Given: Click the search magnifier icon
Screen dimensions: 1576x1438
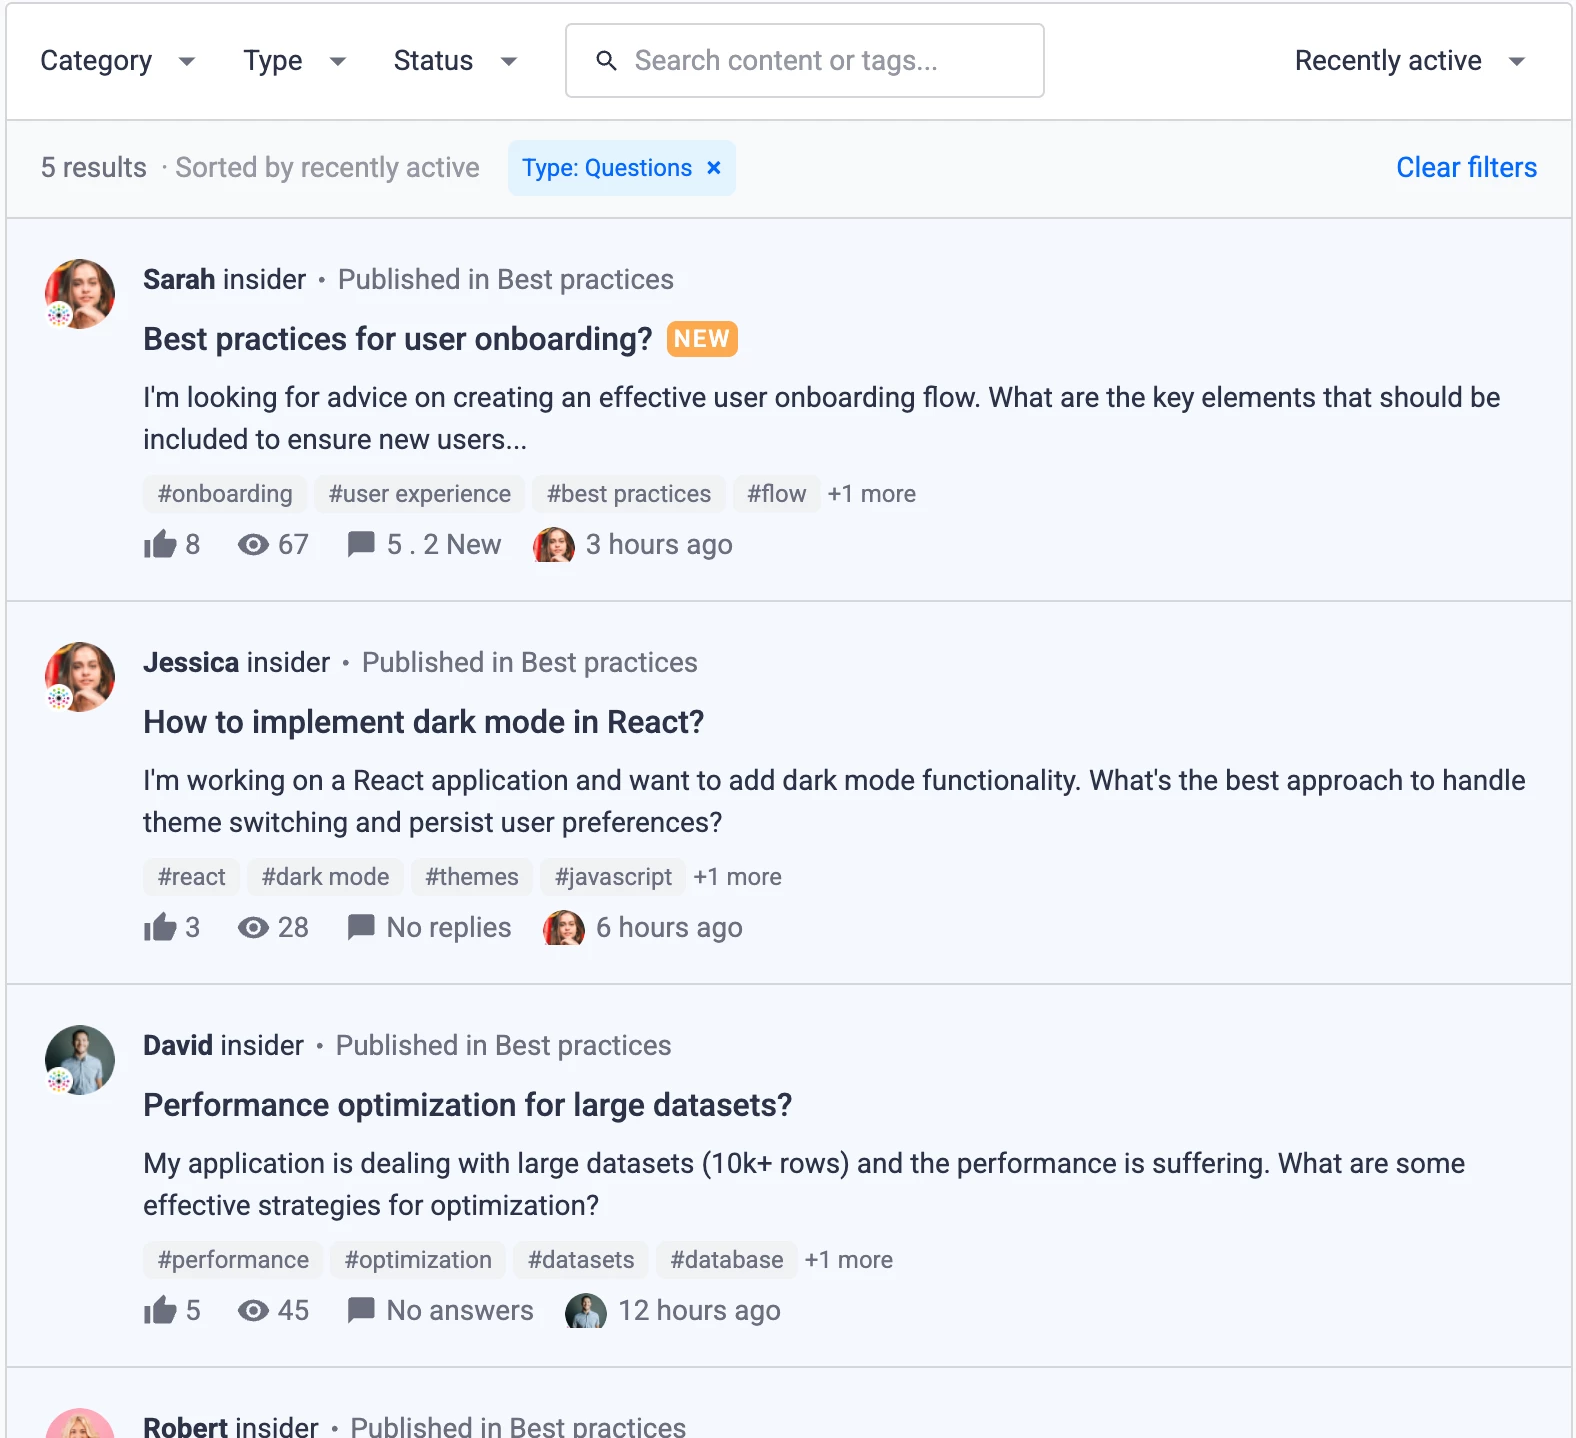Looking at the screenshot, I should coord(606,61).
